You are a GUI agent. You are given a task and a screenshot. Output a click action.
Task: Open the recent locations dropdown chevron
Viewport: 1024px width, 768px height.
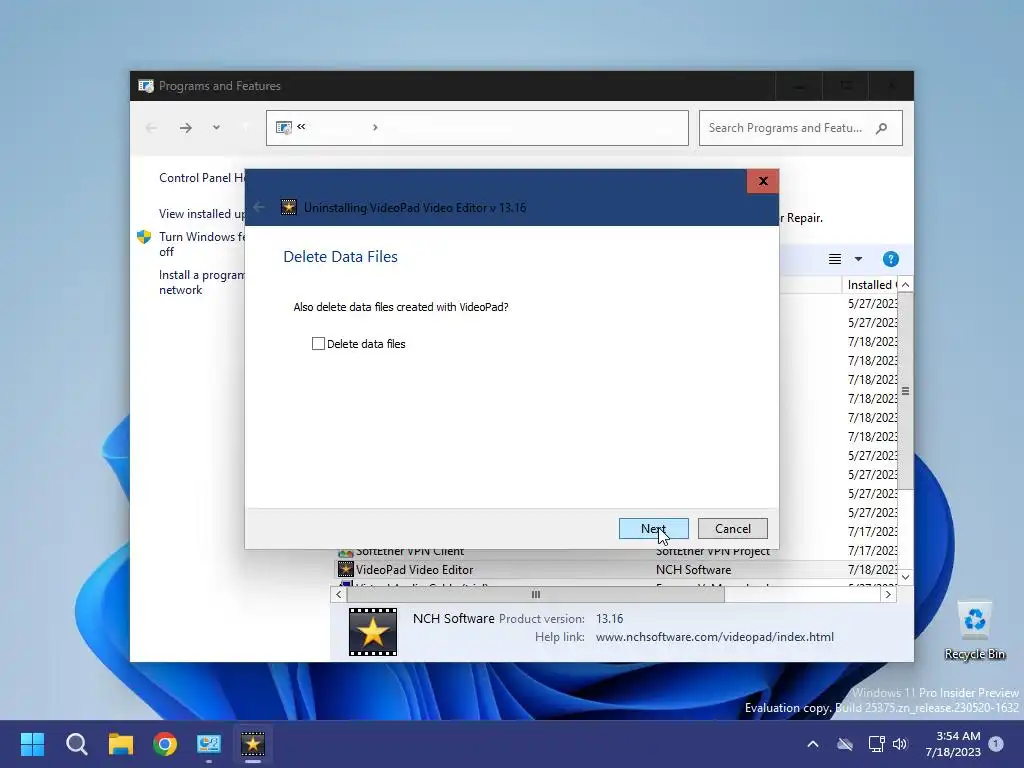coord(216,128)
